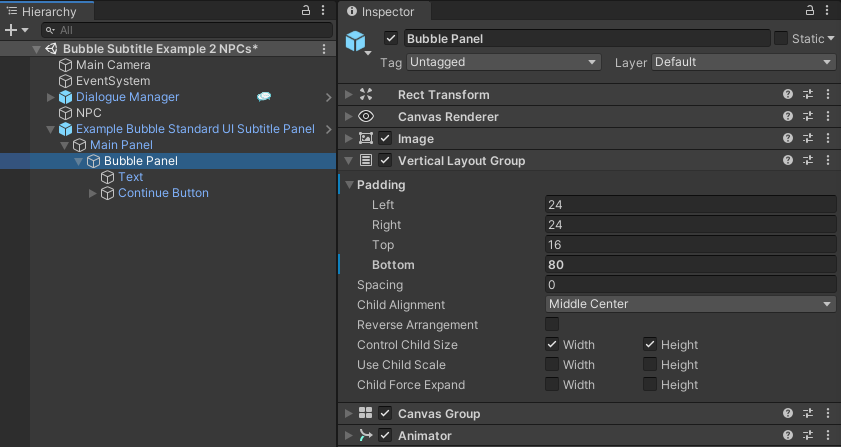Uncheck Control Child Size Height
Screen dimensions: 841x447
650,344
